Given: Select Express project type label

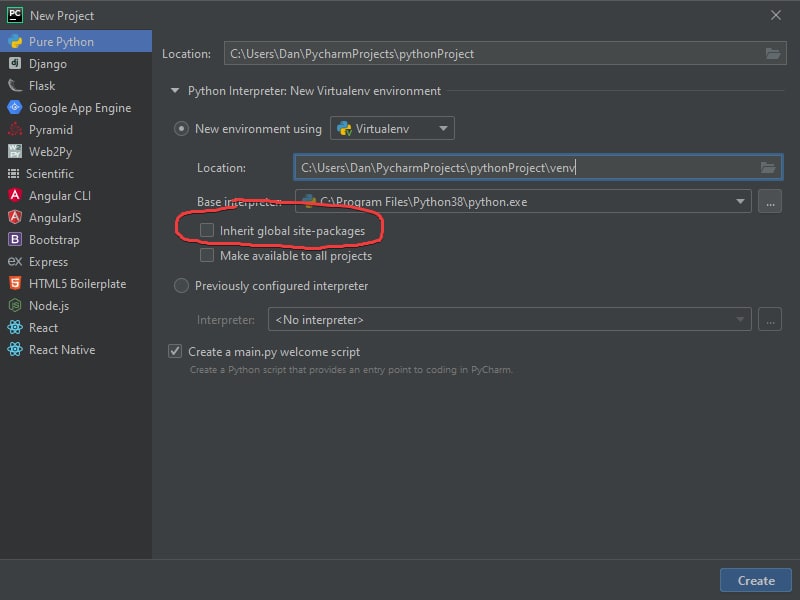Looking at the screenshot, I should [48, 262].
